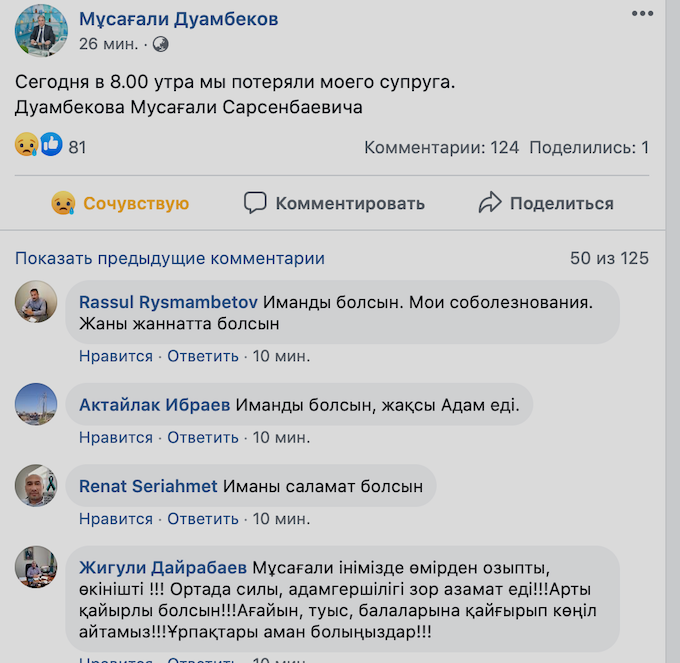This screenshot has width=680, height=663.
Task: Open the Комментарии: 124 count
Action: coord(441,148)
